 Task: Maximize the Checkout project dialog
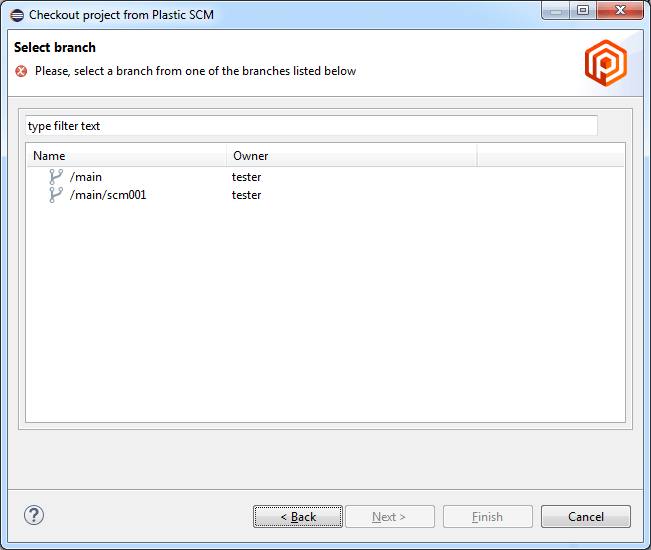(583, 10)
